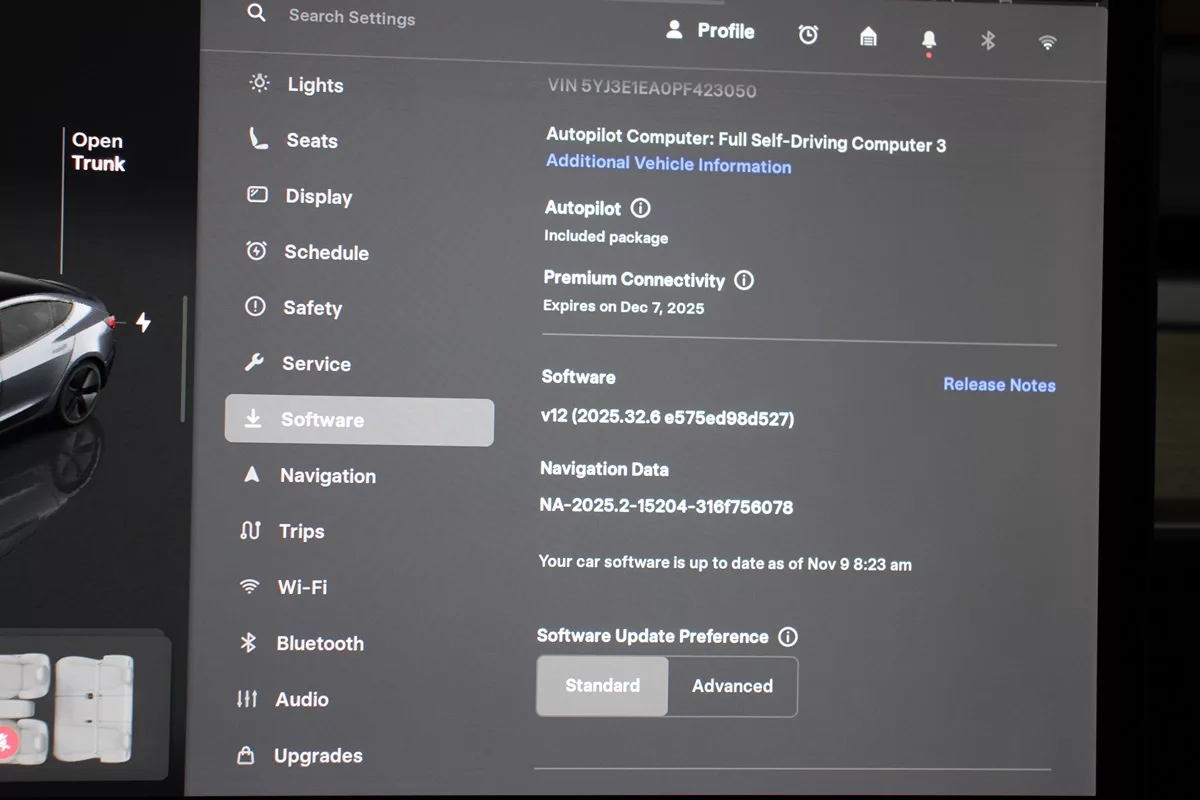The image size is (1200, 800).
Task: View the Release Notes
Action: point(999,385)
